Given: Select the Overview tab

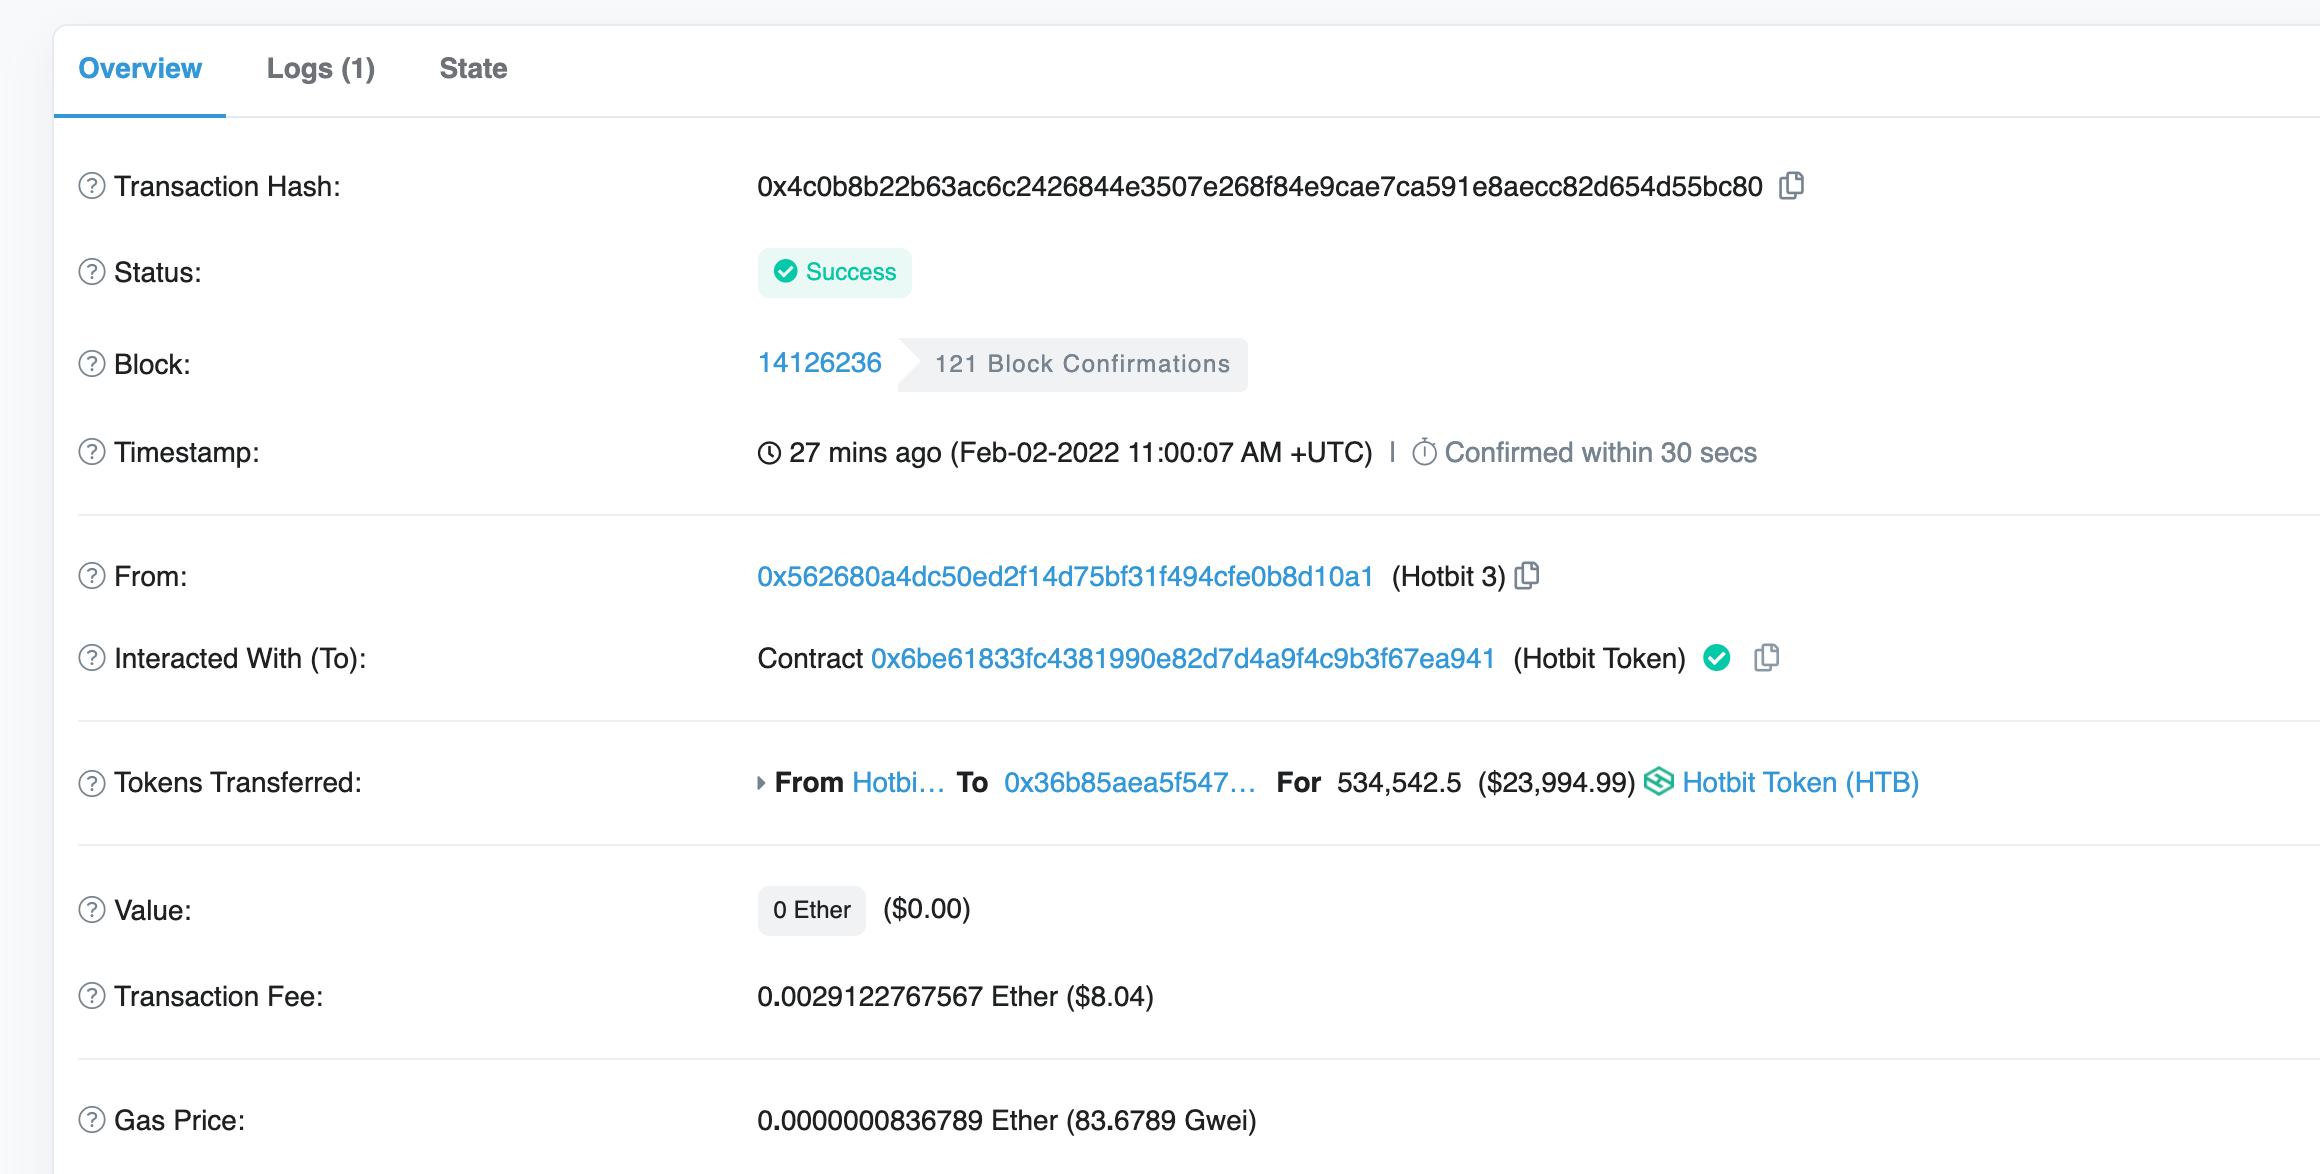Looking at the screenshot, I should [x=140, y=68].
